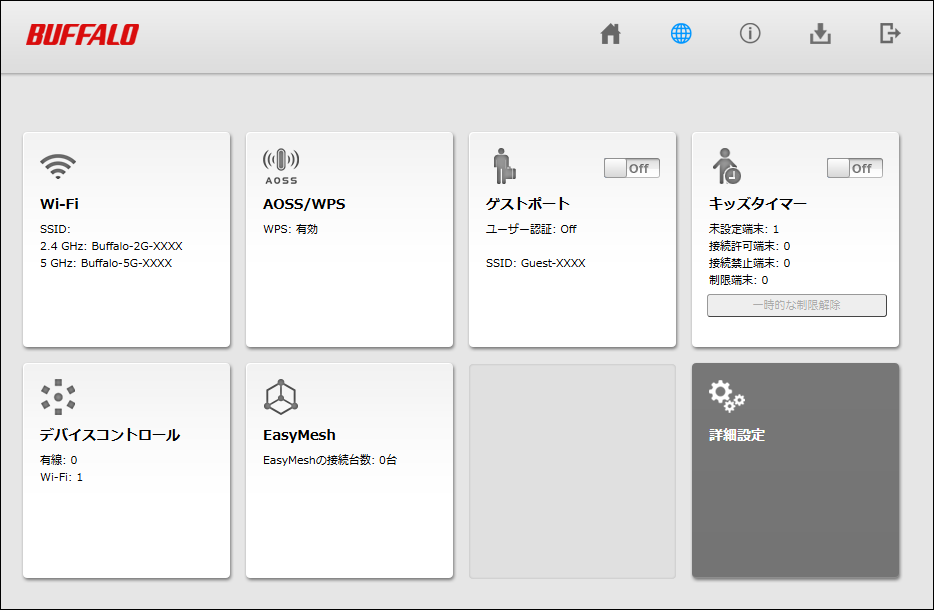Click the firmware download icon
This screenshot has height=610, width=934.
[820, 33]
